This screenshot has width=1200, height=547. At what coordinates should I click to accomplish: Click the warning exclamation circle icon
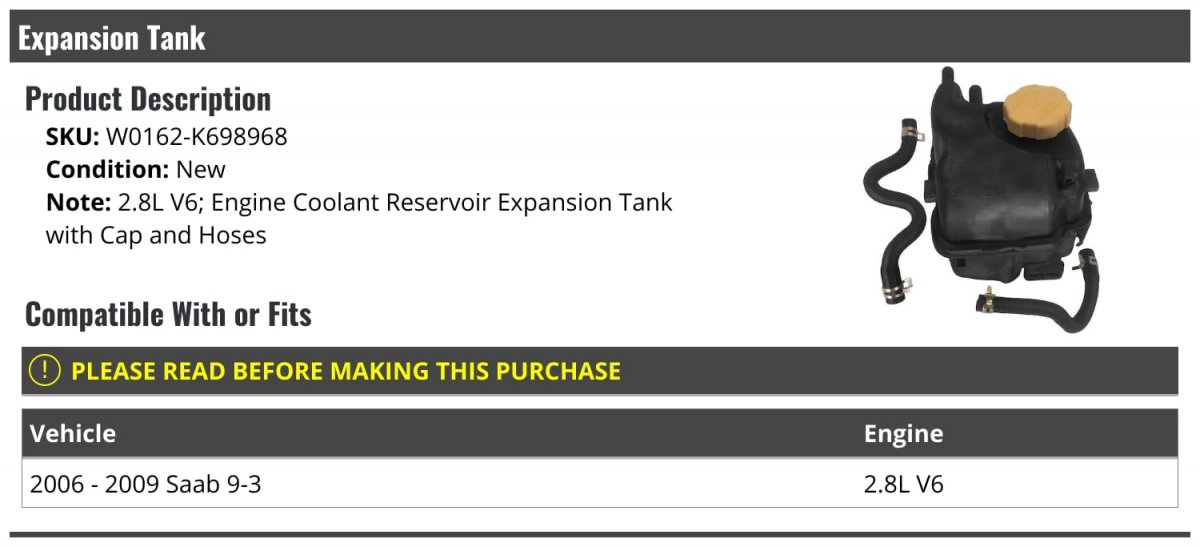45,370
